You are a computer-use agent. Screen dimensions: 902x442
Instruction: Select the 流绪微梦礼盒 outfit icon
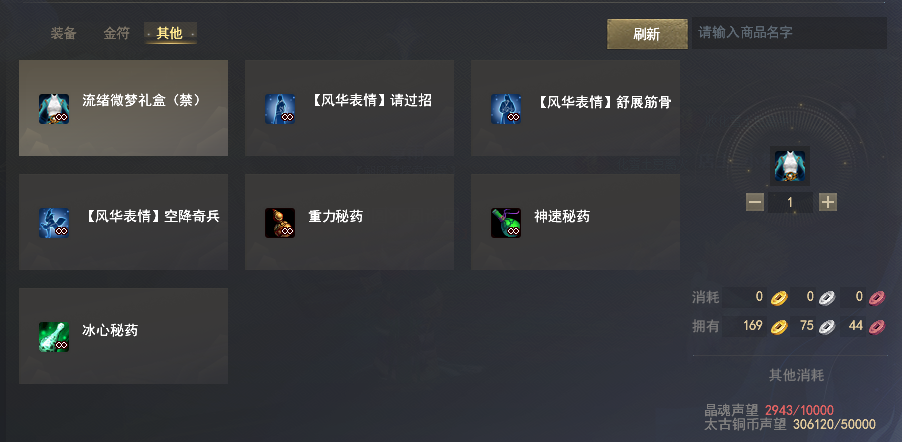pyautogui.click(x=54, y=109)
